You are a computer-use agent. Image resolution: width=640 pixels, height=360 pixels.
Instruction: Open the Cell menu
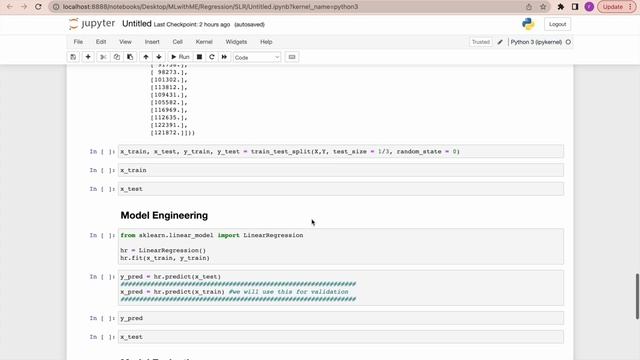177,42
